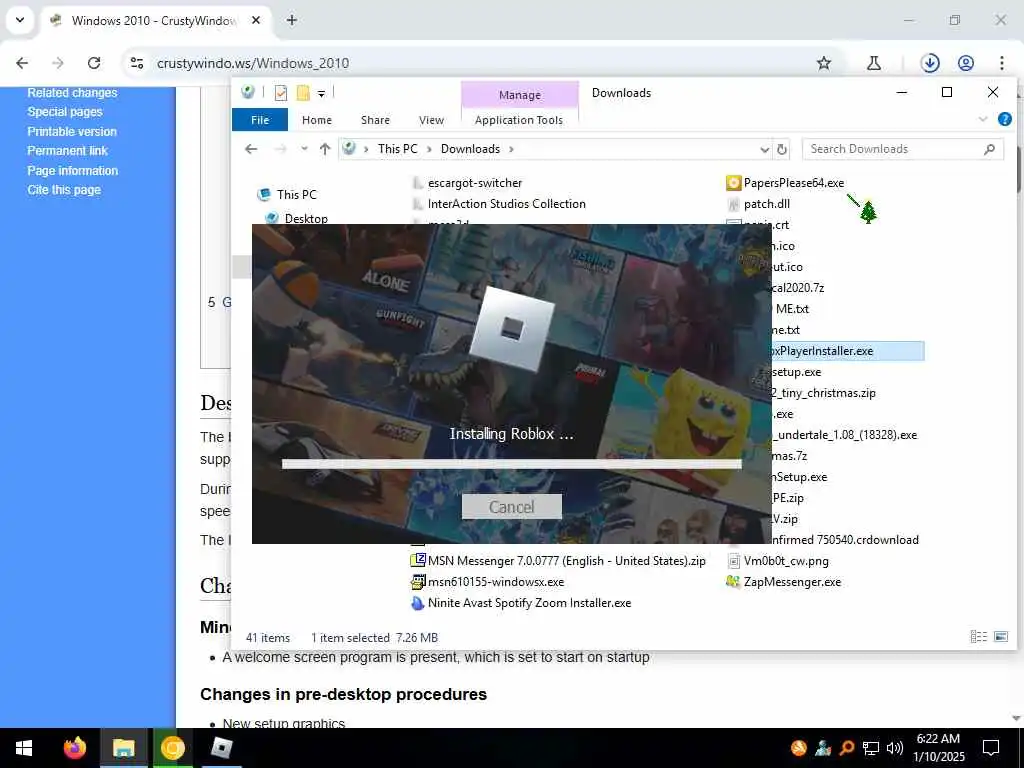Image resolution: width=1024 pixels, height=768 pixels.
Task: Select PapersPlease64.exe file
Action: [793, 183]
